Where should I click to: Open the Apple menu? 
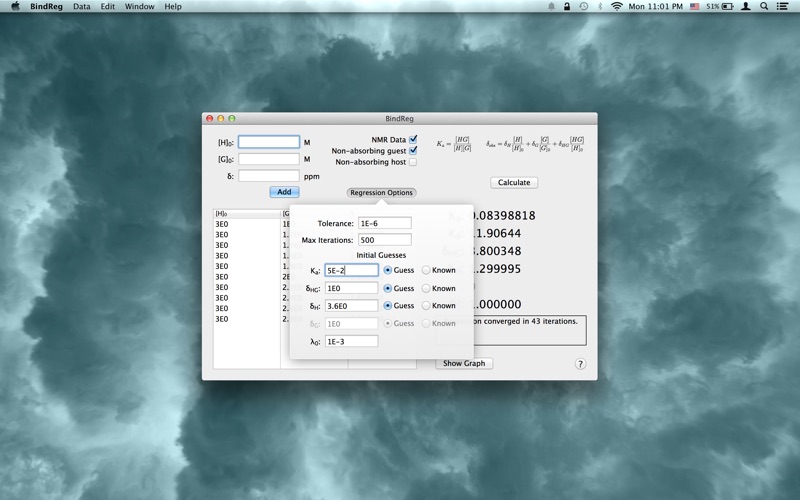(15, 6)
